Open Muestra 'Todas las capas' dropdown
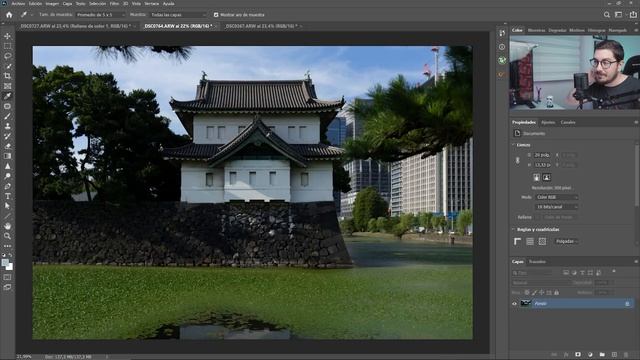 [178, 15]
